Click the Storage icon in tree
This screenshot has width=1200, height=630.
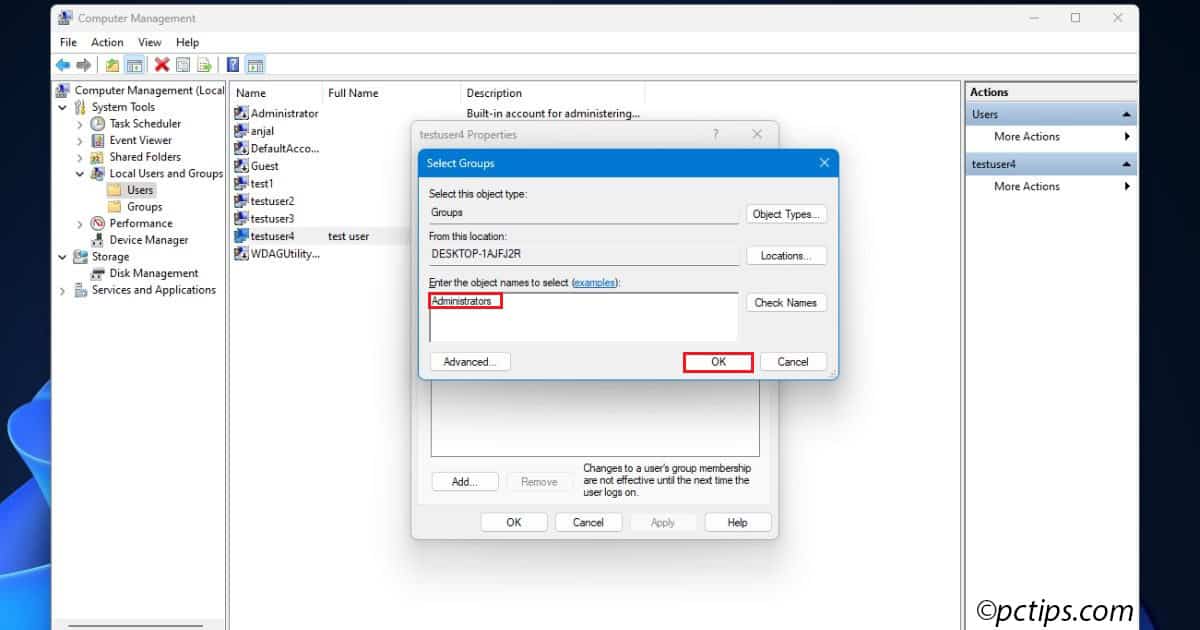tap(80, 257)
